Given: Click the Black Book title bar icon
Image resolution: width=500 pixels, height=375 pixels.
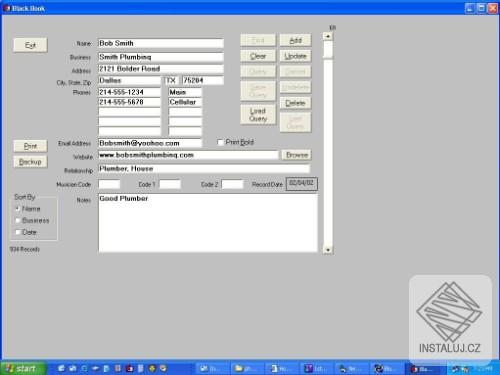Looking at the screenshot, I should pyautogui.click(x=6, y=8).
